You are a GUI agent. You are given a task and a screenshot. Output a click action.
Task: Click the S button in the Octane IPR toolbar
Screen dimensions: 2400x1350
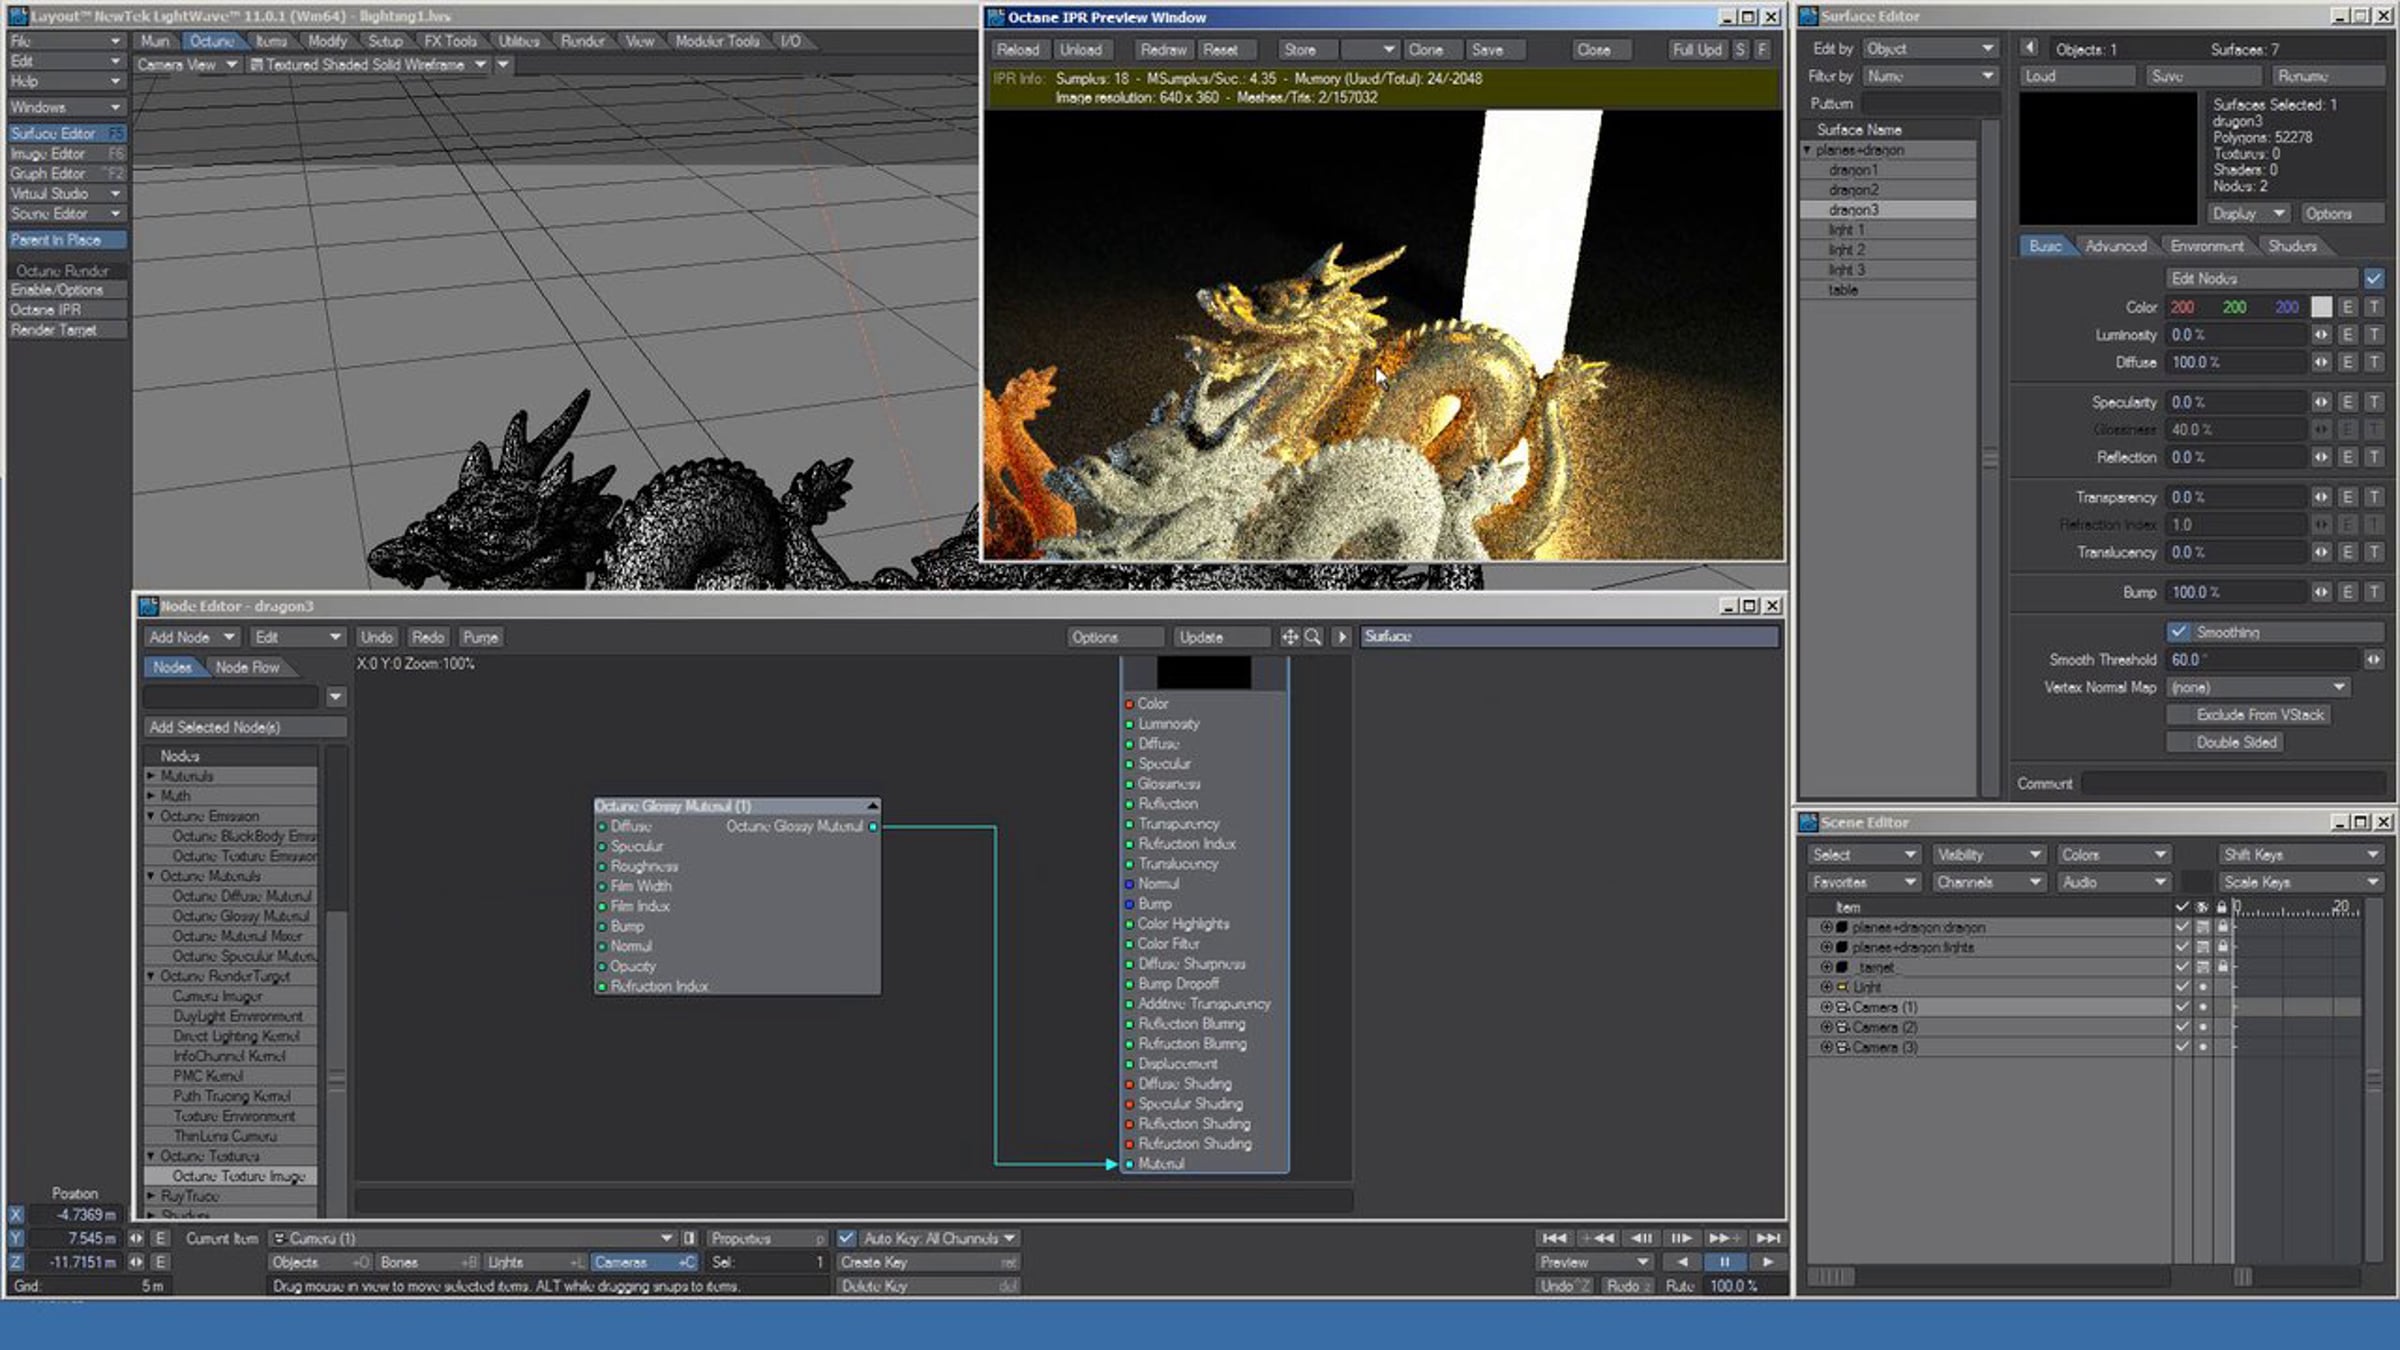click(x=1740, y=49)
